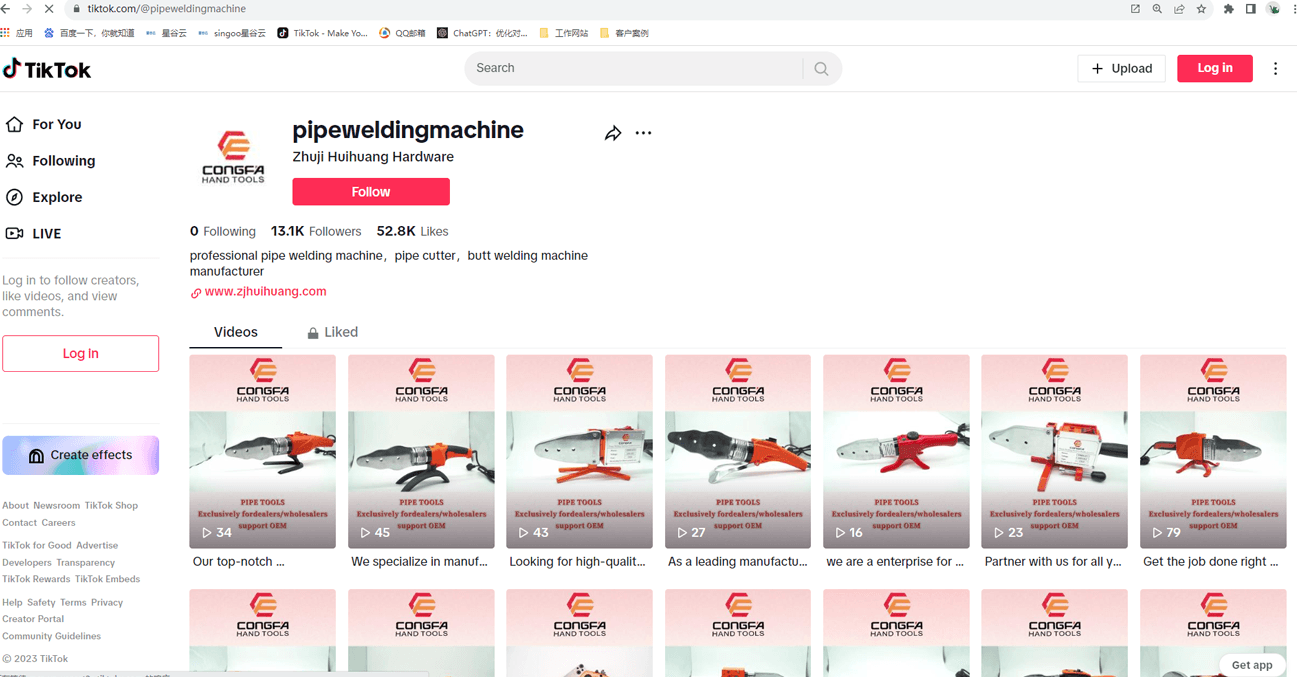Screen dimensions: 1297x677
Task: Click the search magnifier icon
Action: point(821,69)
